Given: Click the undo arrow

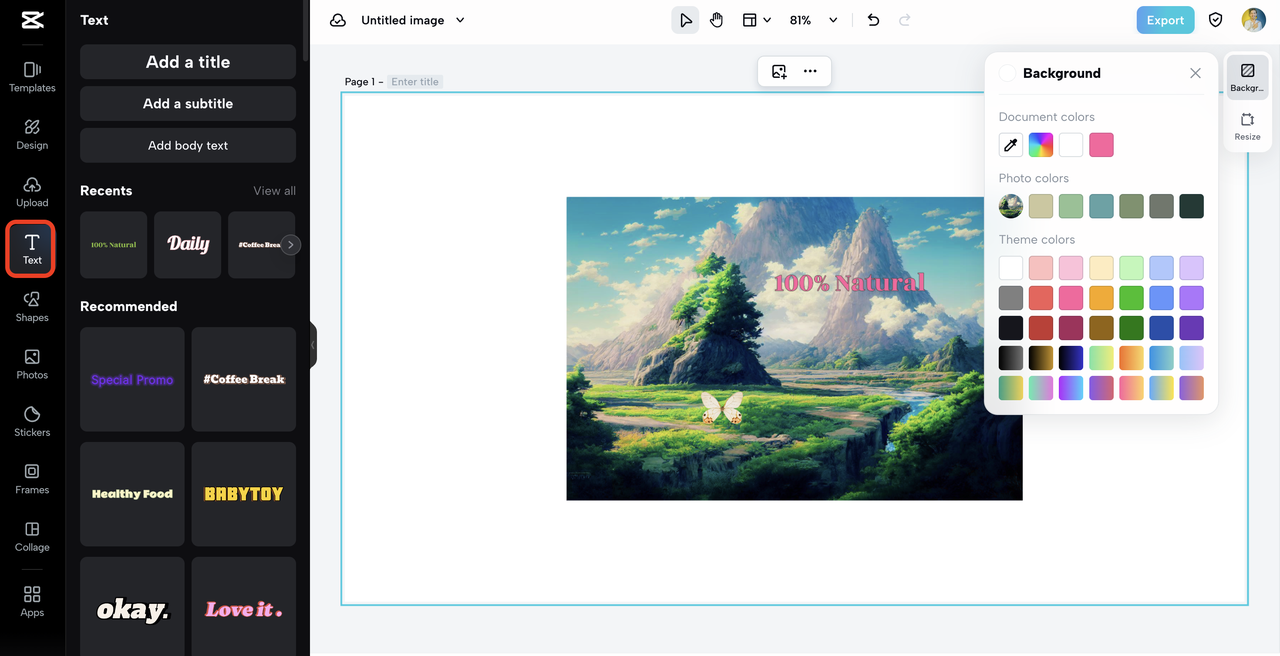Looking at the screenshot, I should [873, 20].
